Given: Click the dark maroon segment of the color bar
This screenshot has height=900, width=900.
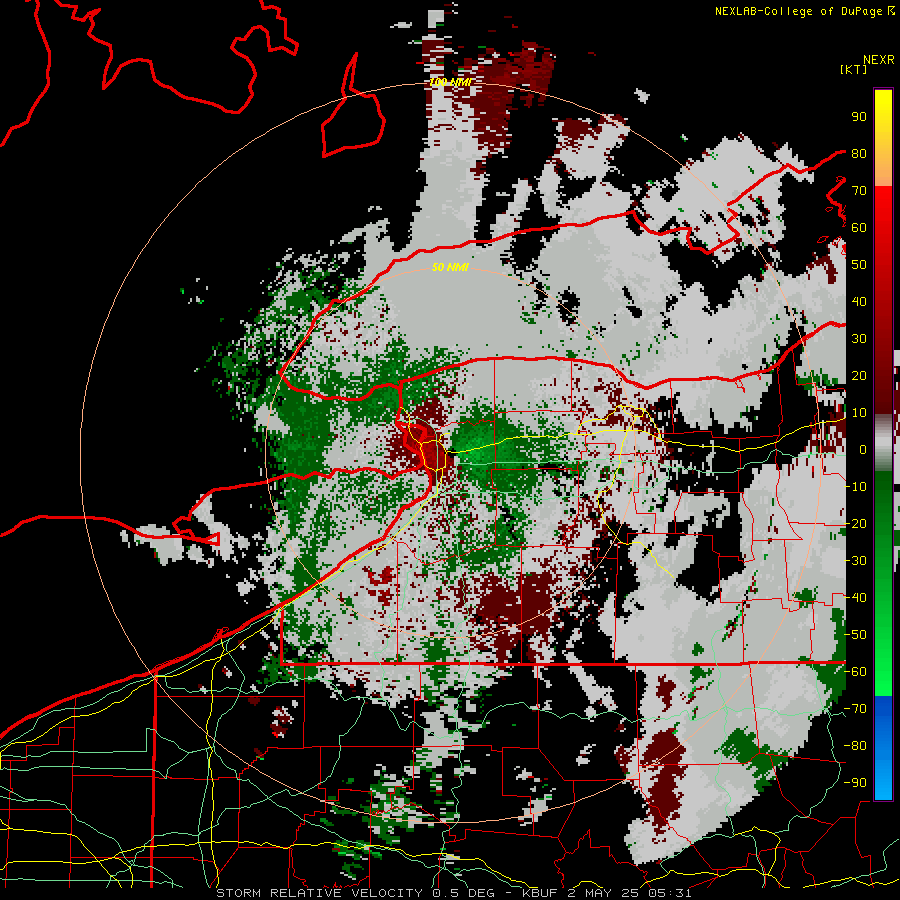Looking at the screenshot, I should (883, 379).
